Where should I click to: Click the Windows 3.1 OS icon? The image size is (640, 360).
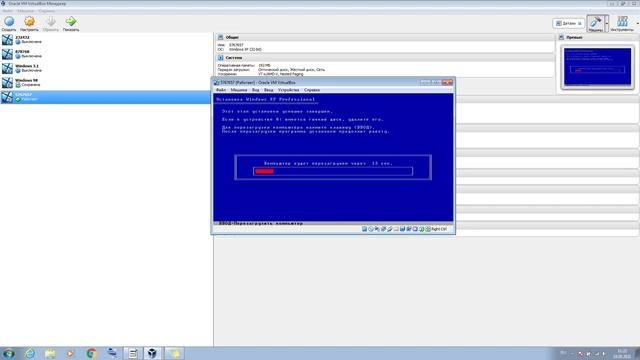click(7, 68)
